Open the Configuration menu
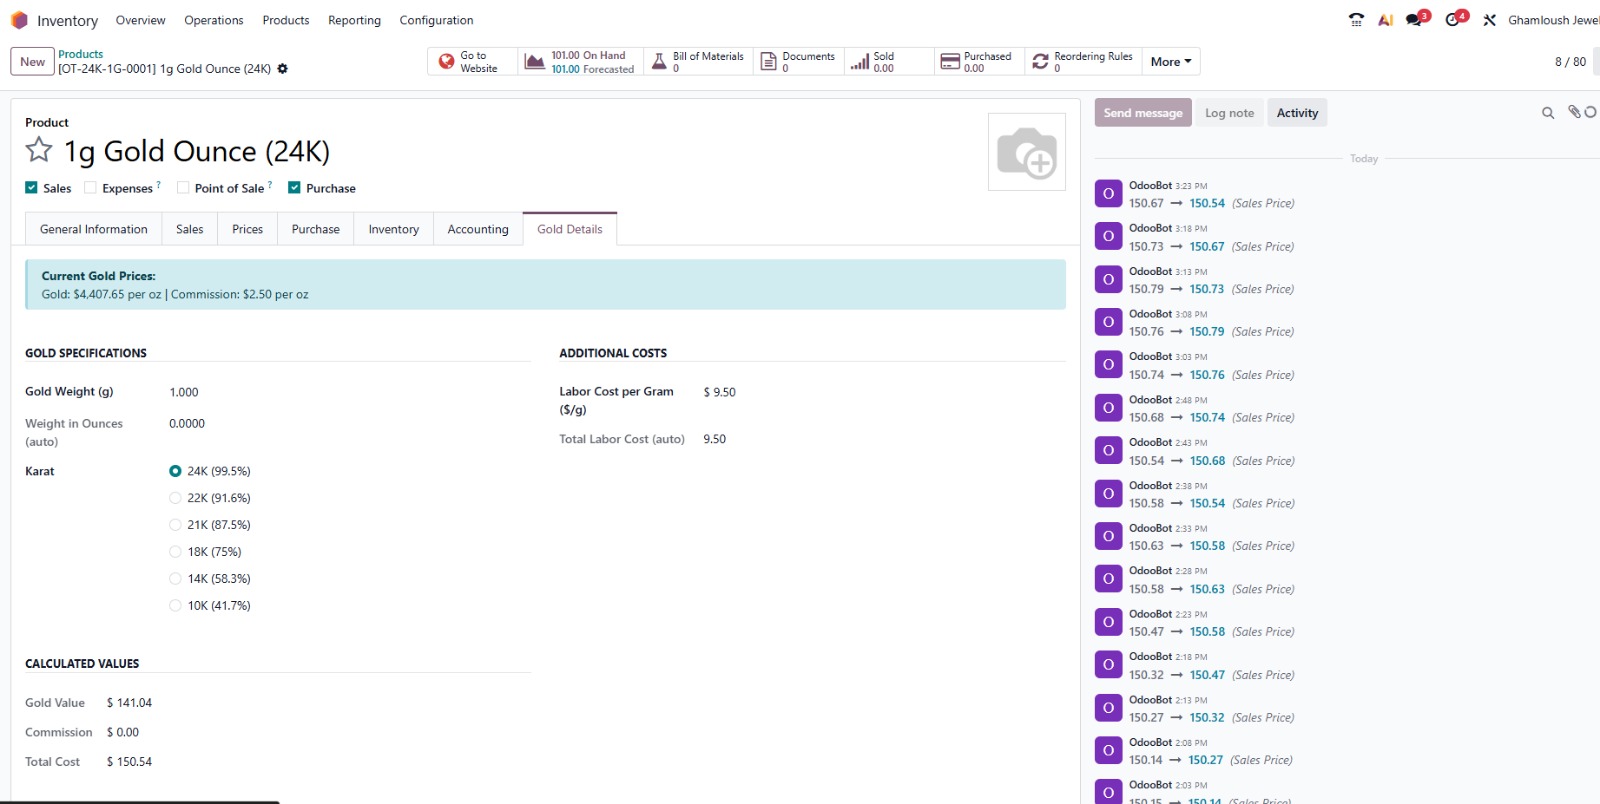Image resolution: width=1600 pixels, height=804 pixels. pyautogui.click(x=436, y=20)
